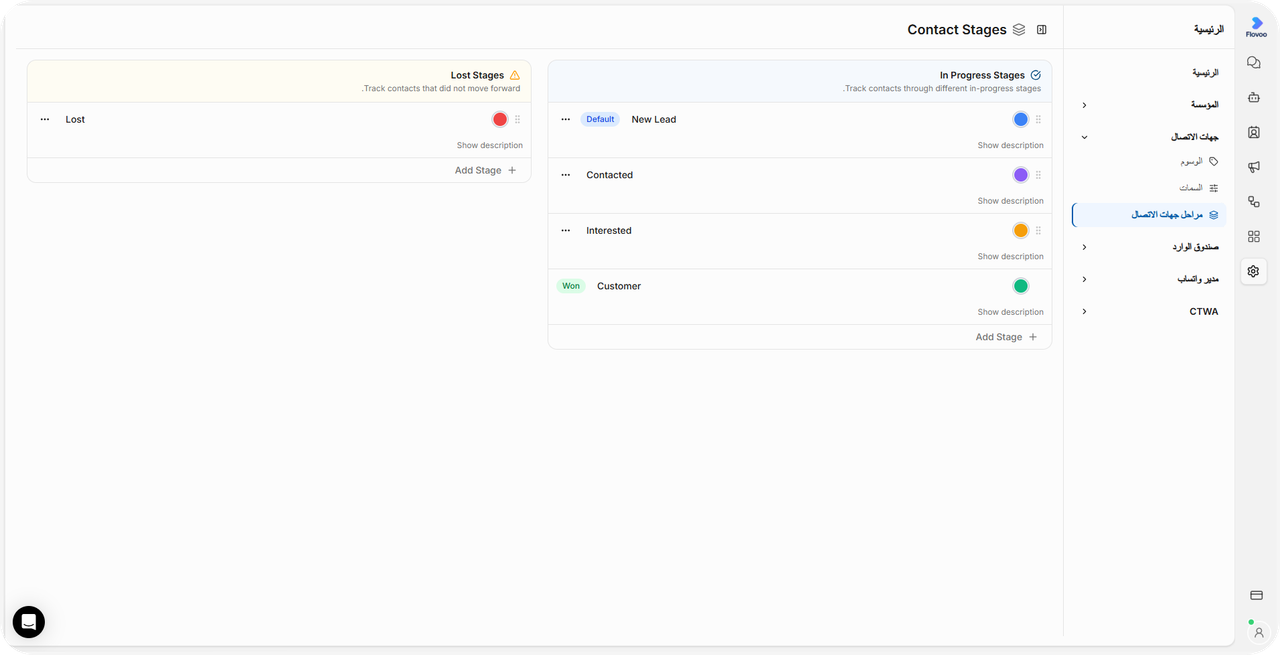
Task: Toggle the sidebar panel icon near title
Action: [x=1042, y=30]
